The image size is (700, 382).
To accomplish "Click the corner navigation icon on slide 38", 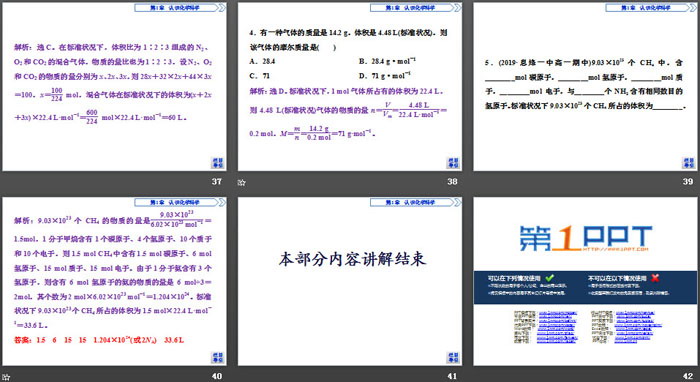I will (453, 162).
